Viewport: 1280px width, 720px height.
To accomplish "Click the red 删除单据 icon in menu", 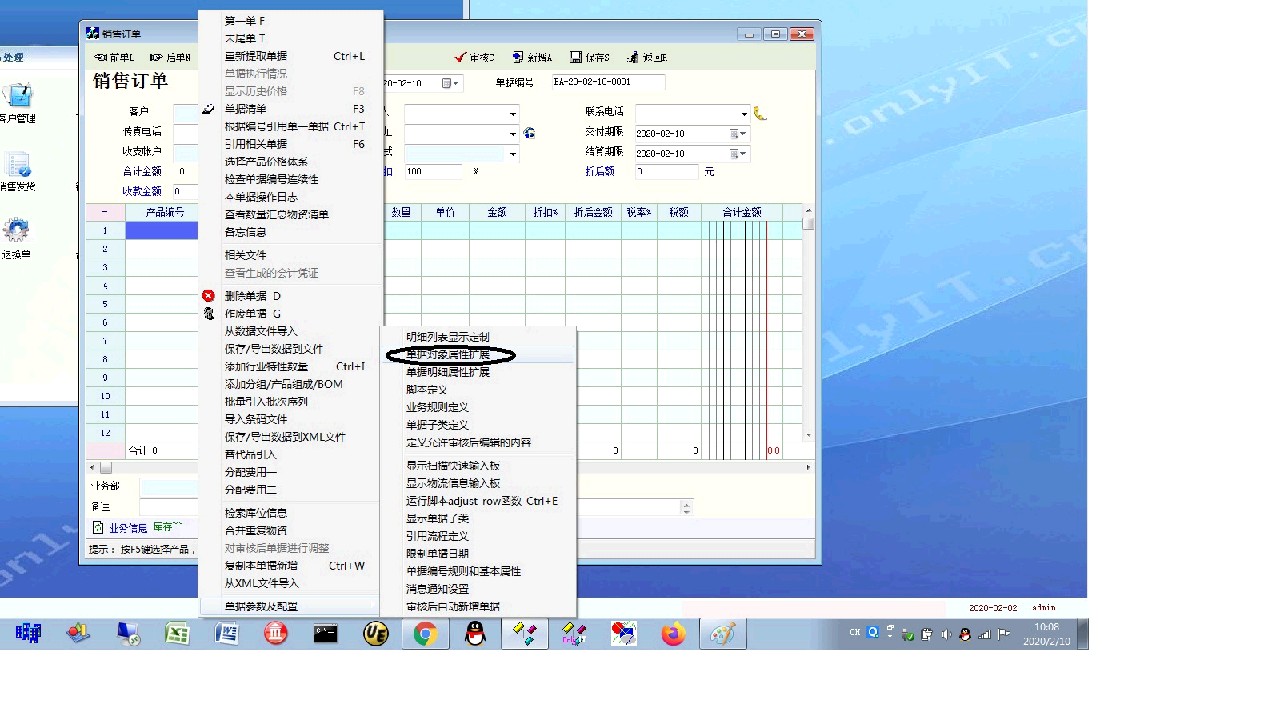I will point(208,296).
